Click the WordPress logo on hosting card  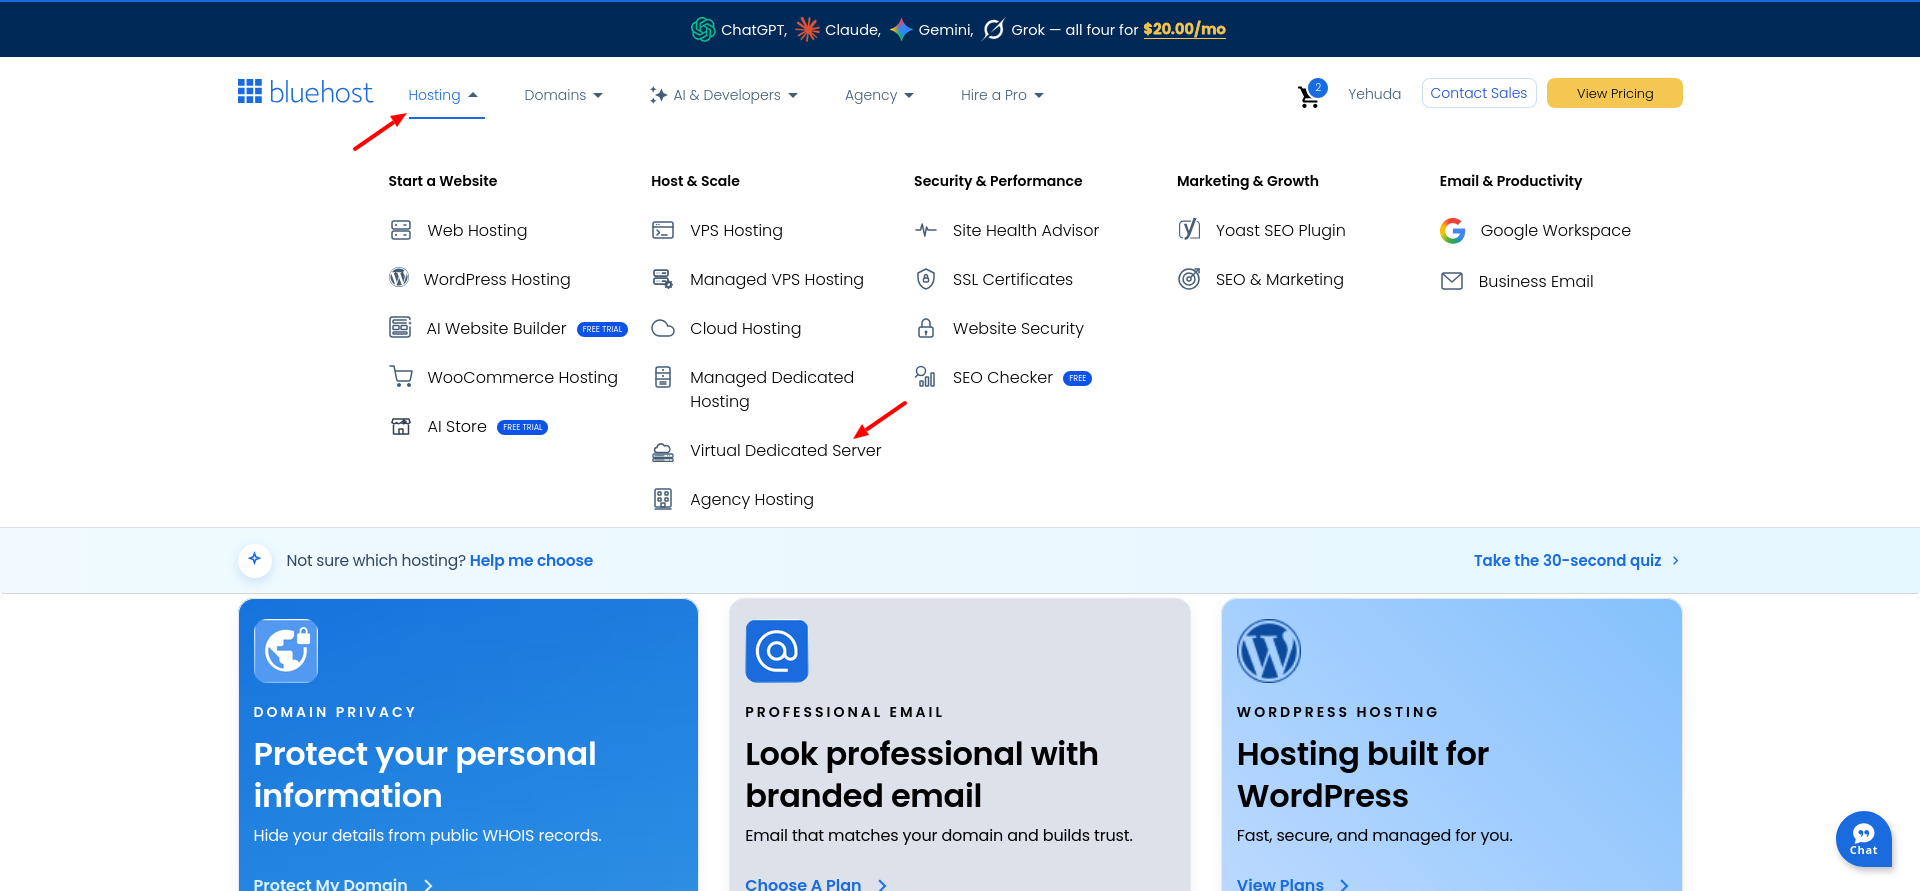click(1269, 651)
